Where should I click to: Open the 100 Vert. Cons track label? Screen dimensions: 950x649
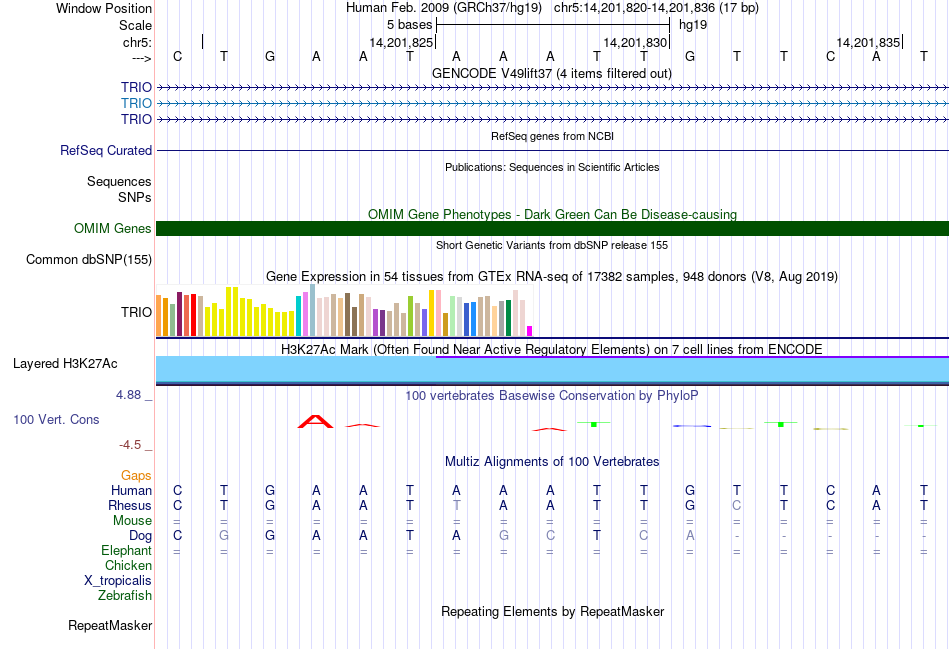pos(56,419)
